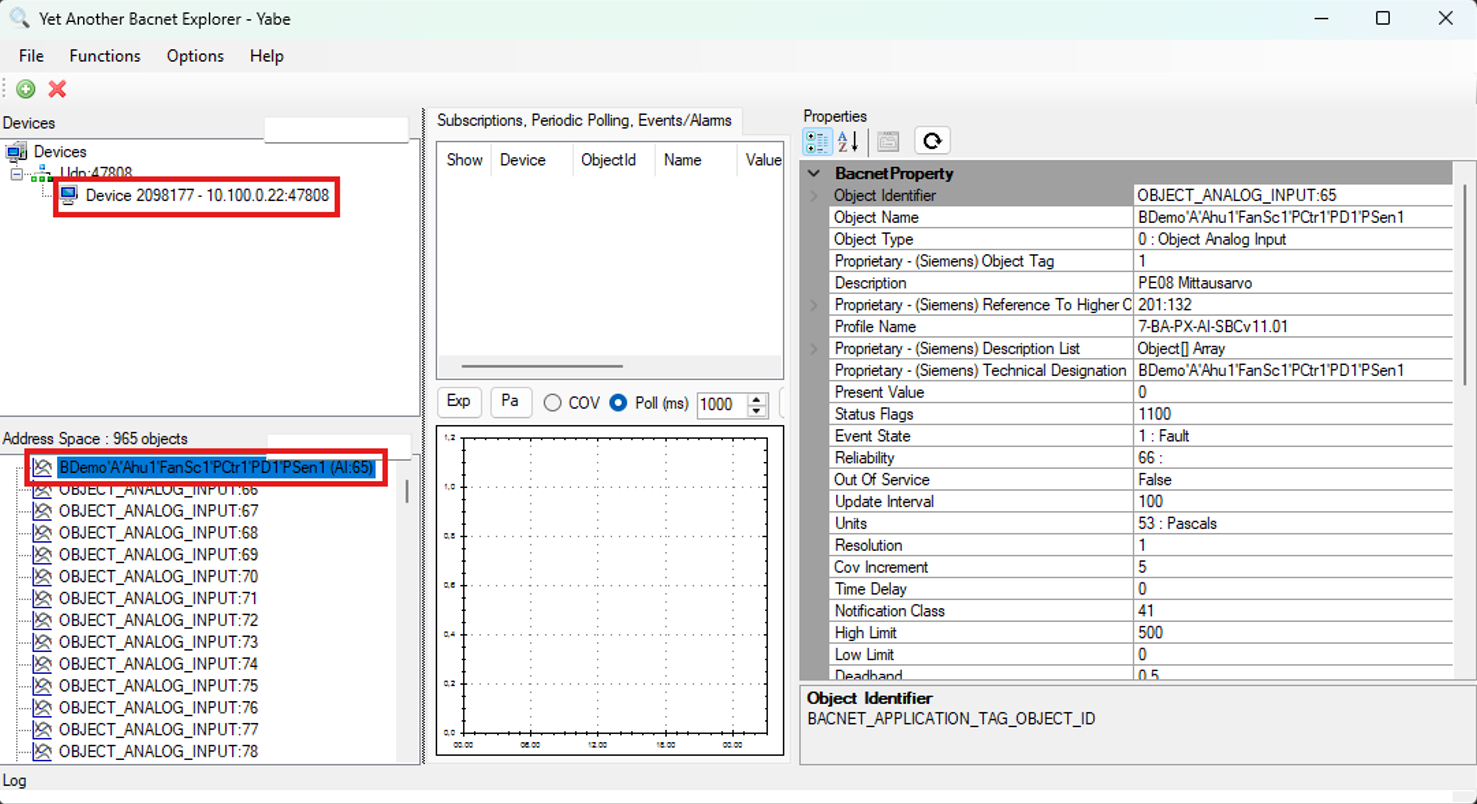
Task: Select the Subscriptions, Periodic Polling, Events/Alarms tab
Action: tap(585, 121)
